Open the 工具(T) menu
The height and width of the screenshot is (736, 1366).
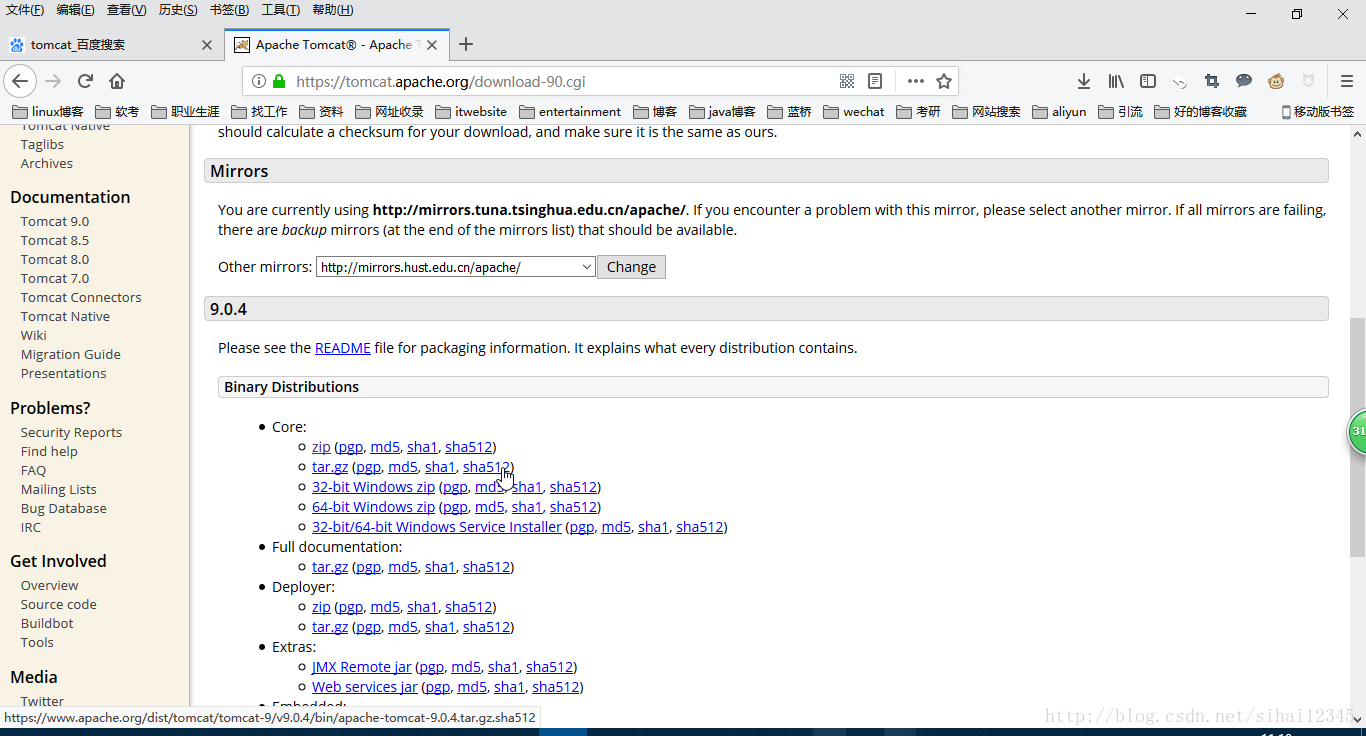(280, 10)
